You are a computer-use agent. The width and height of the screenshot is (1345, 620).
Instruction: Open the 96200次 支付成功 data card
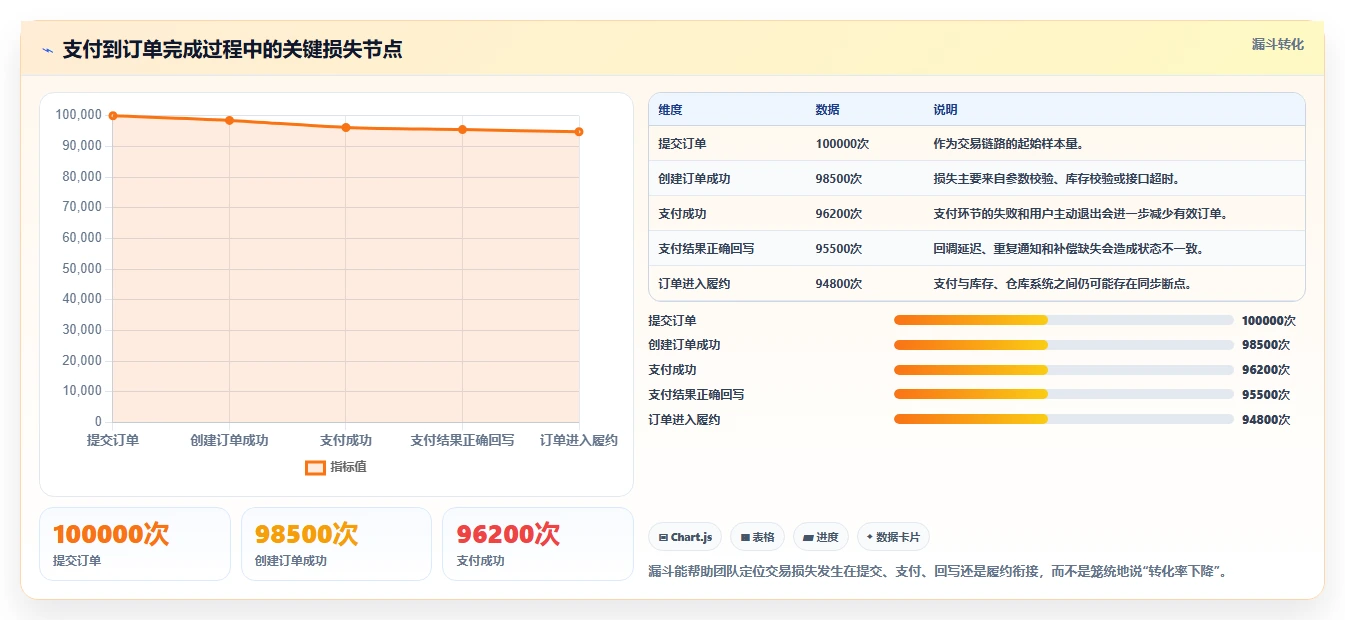point(538,544)
